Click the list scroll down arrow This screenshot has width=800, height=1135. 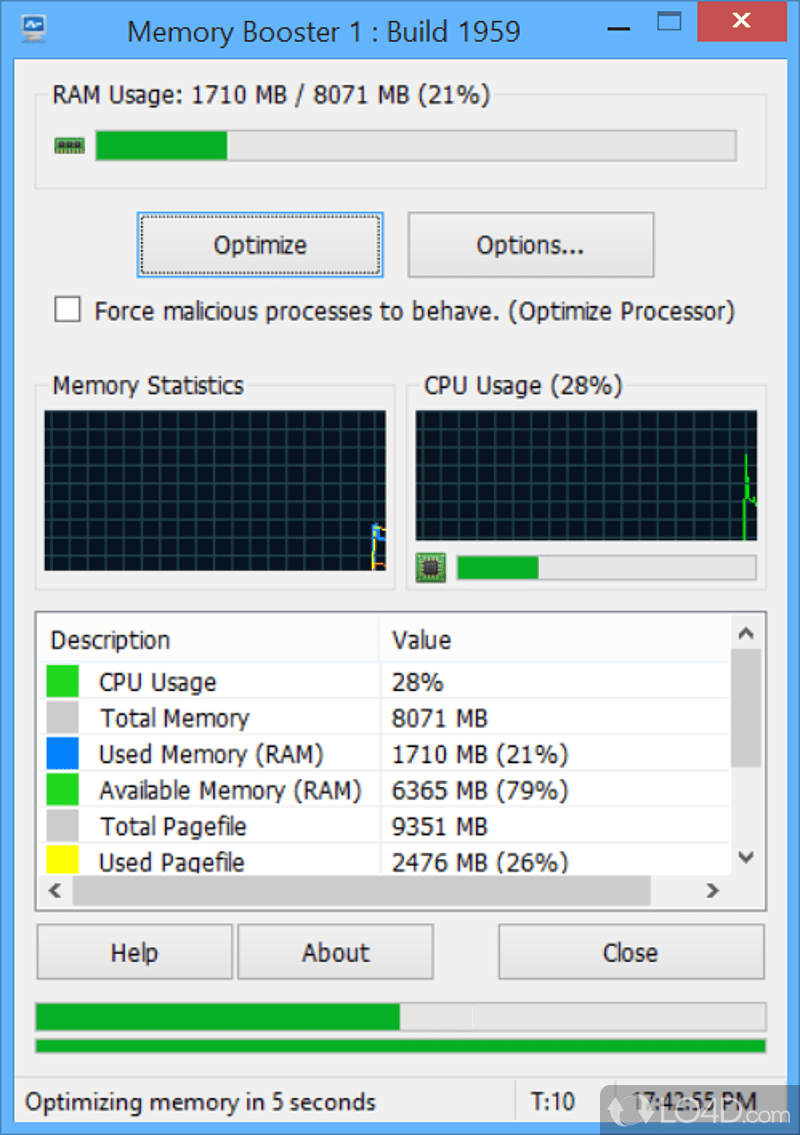[746, 858]
